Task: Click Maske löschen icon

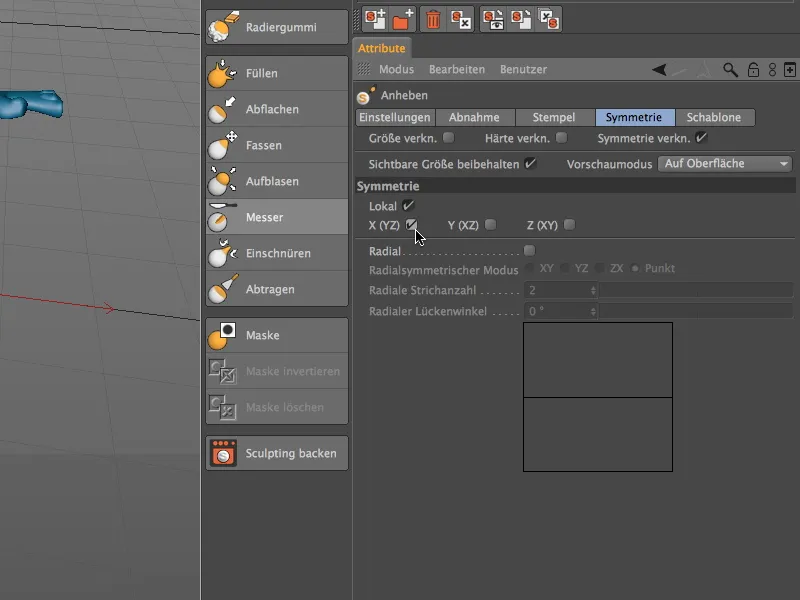Action: tap(223, 408)
